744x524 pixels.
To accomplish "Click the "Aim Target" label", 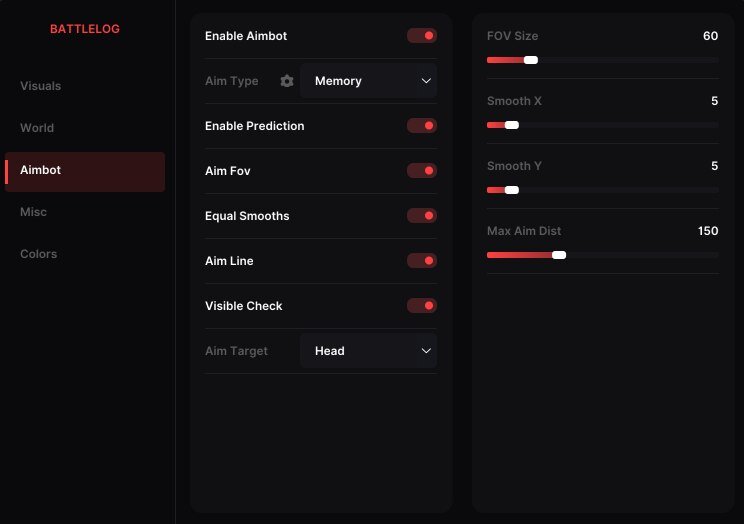I will coord(236,351).
